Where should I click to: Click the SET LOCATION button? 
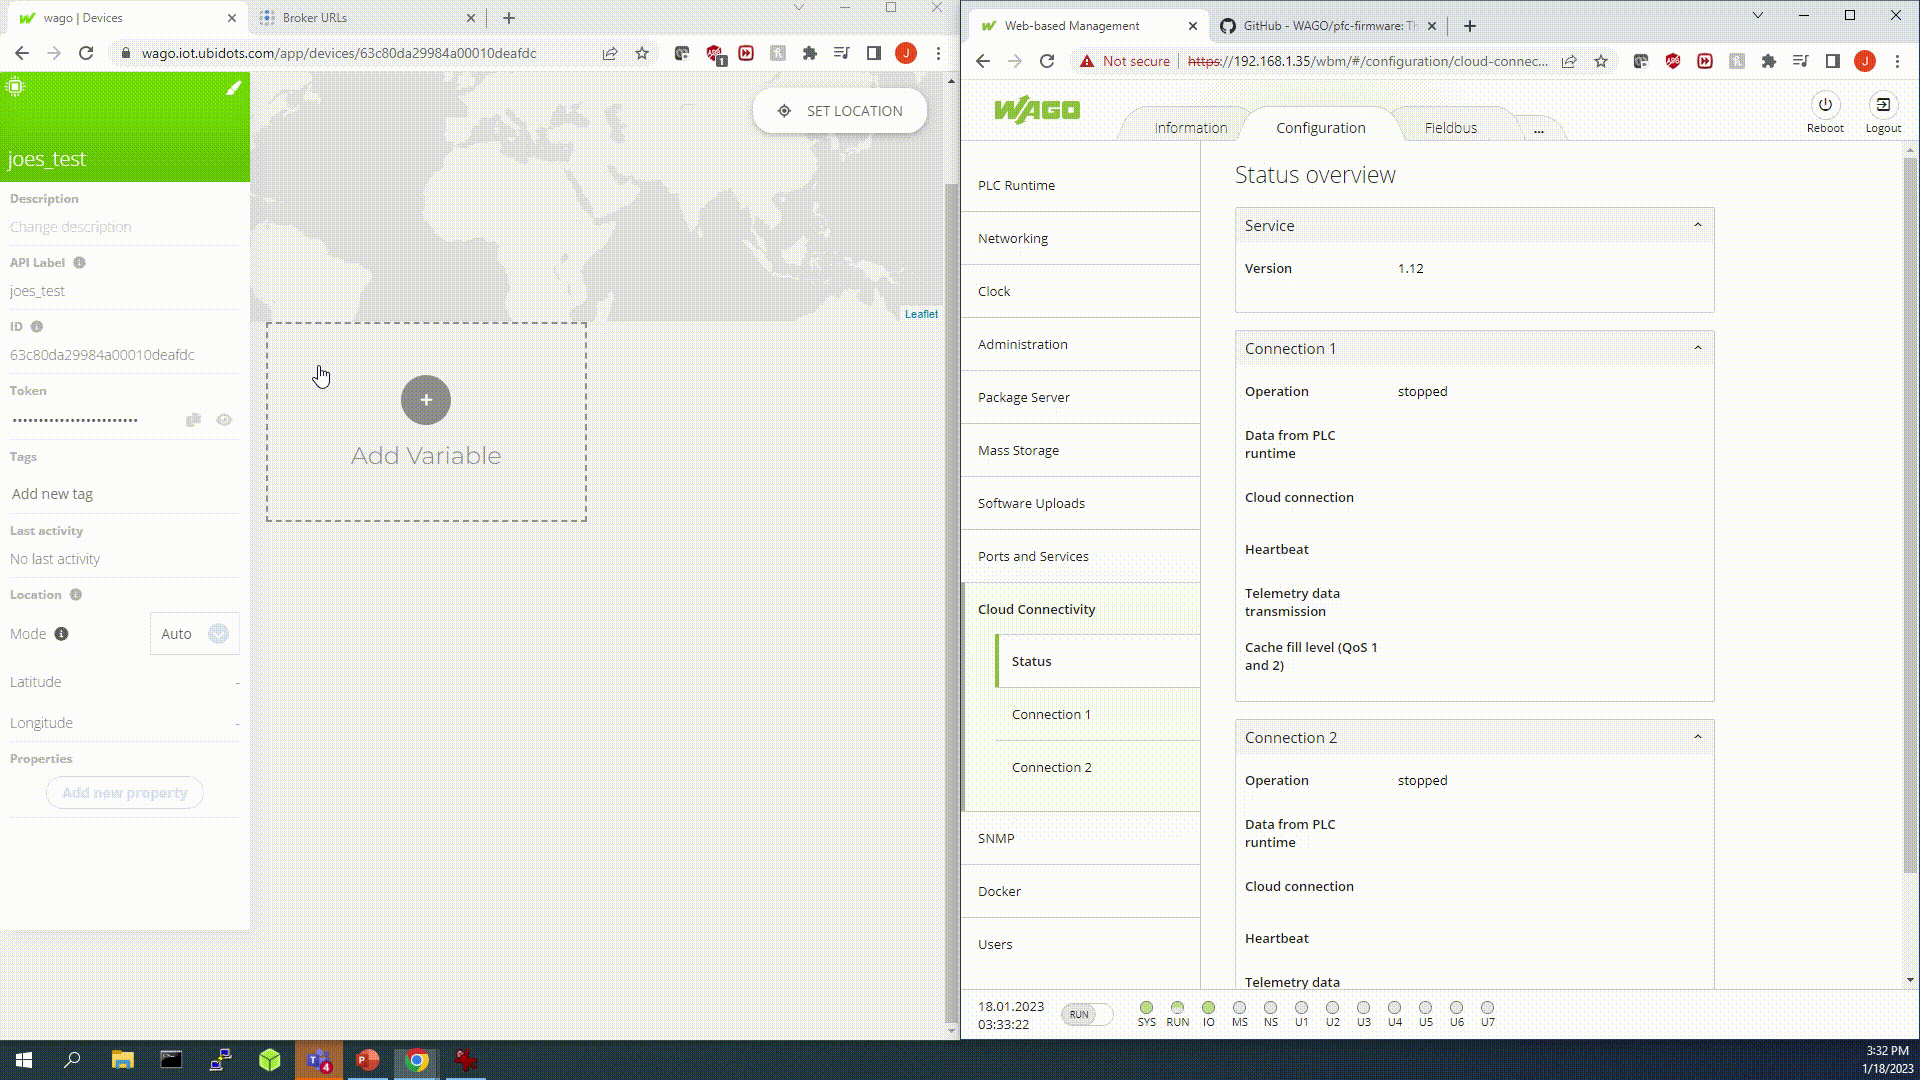[840, 111]
